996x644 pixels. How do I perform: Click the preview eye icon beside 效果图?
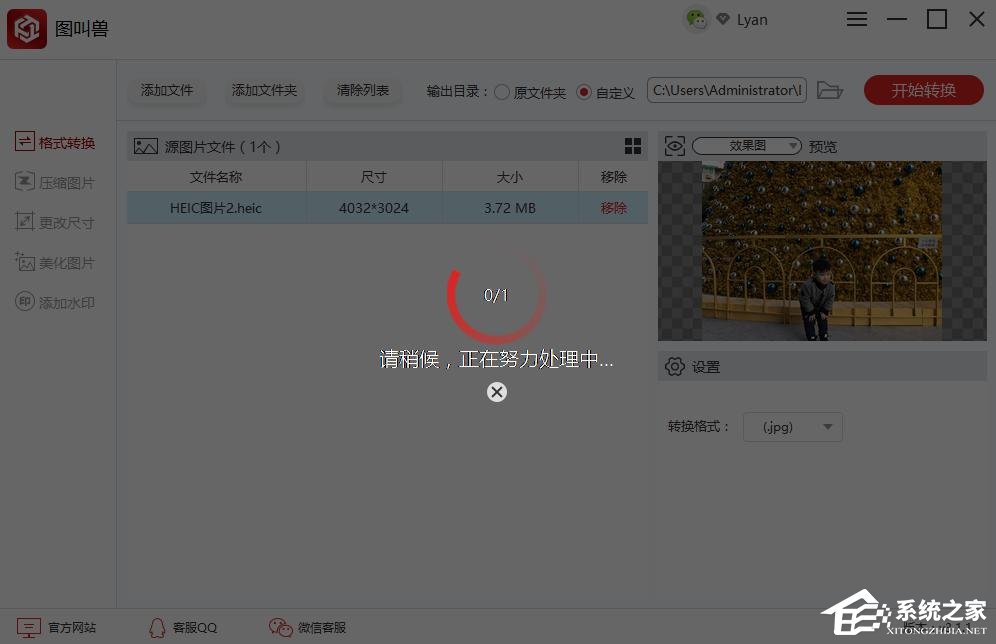click(x=675, y=145)
